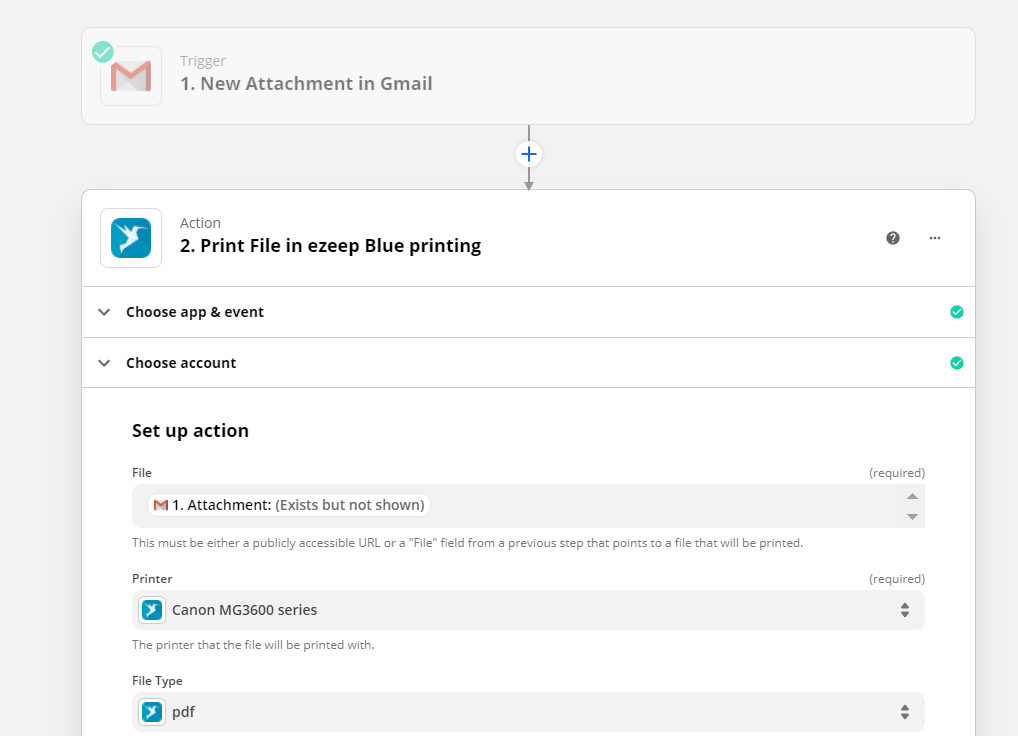Viewport: 1018px width, 736px height.
Task: Open the New Attachment in Gmail trigger step
Action: (x=528, y=76)
